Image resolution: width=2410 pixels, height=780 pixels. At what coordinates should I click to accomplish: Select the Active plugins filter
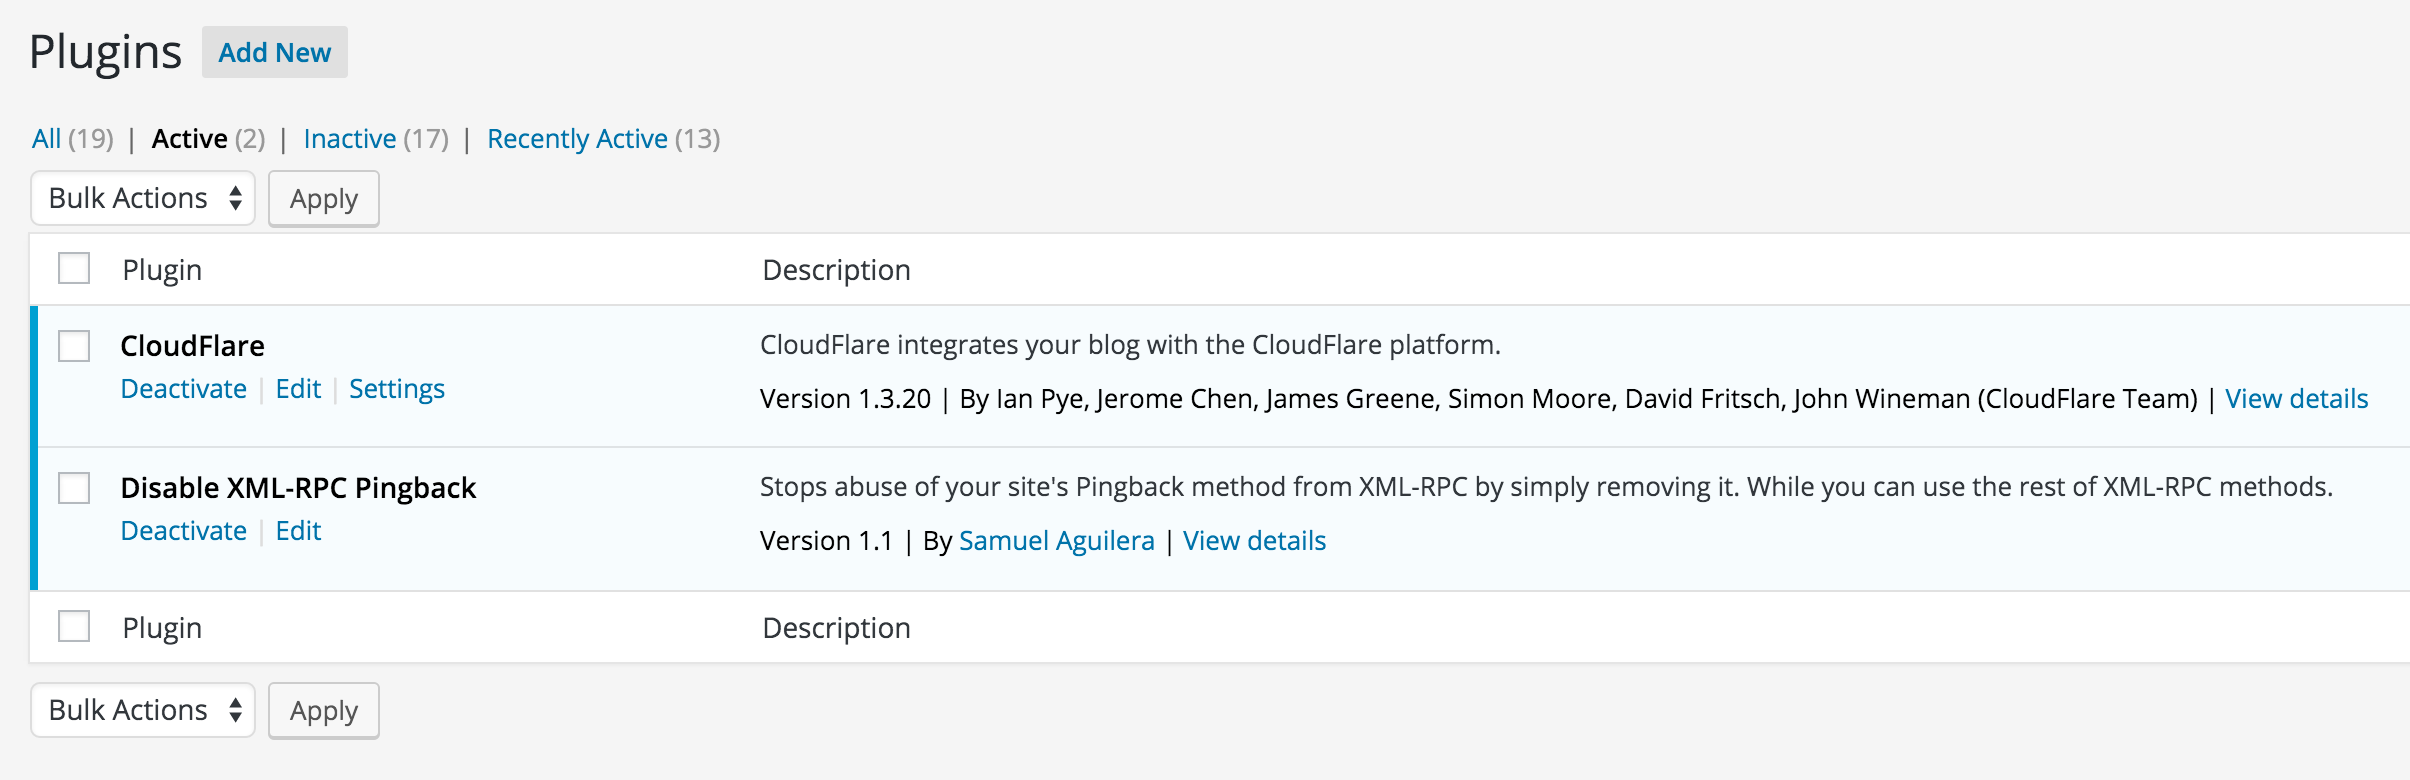190,139
